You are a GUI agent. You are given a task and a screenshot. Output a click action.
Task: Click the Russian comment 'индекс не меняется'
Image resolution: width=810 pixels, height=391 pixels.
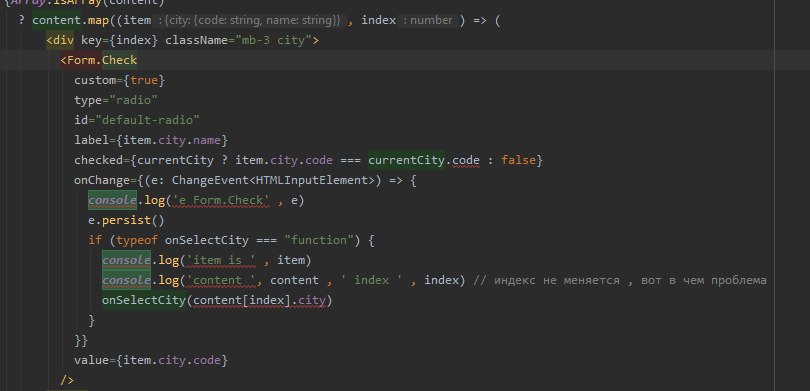coord(557,280)
